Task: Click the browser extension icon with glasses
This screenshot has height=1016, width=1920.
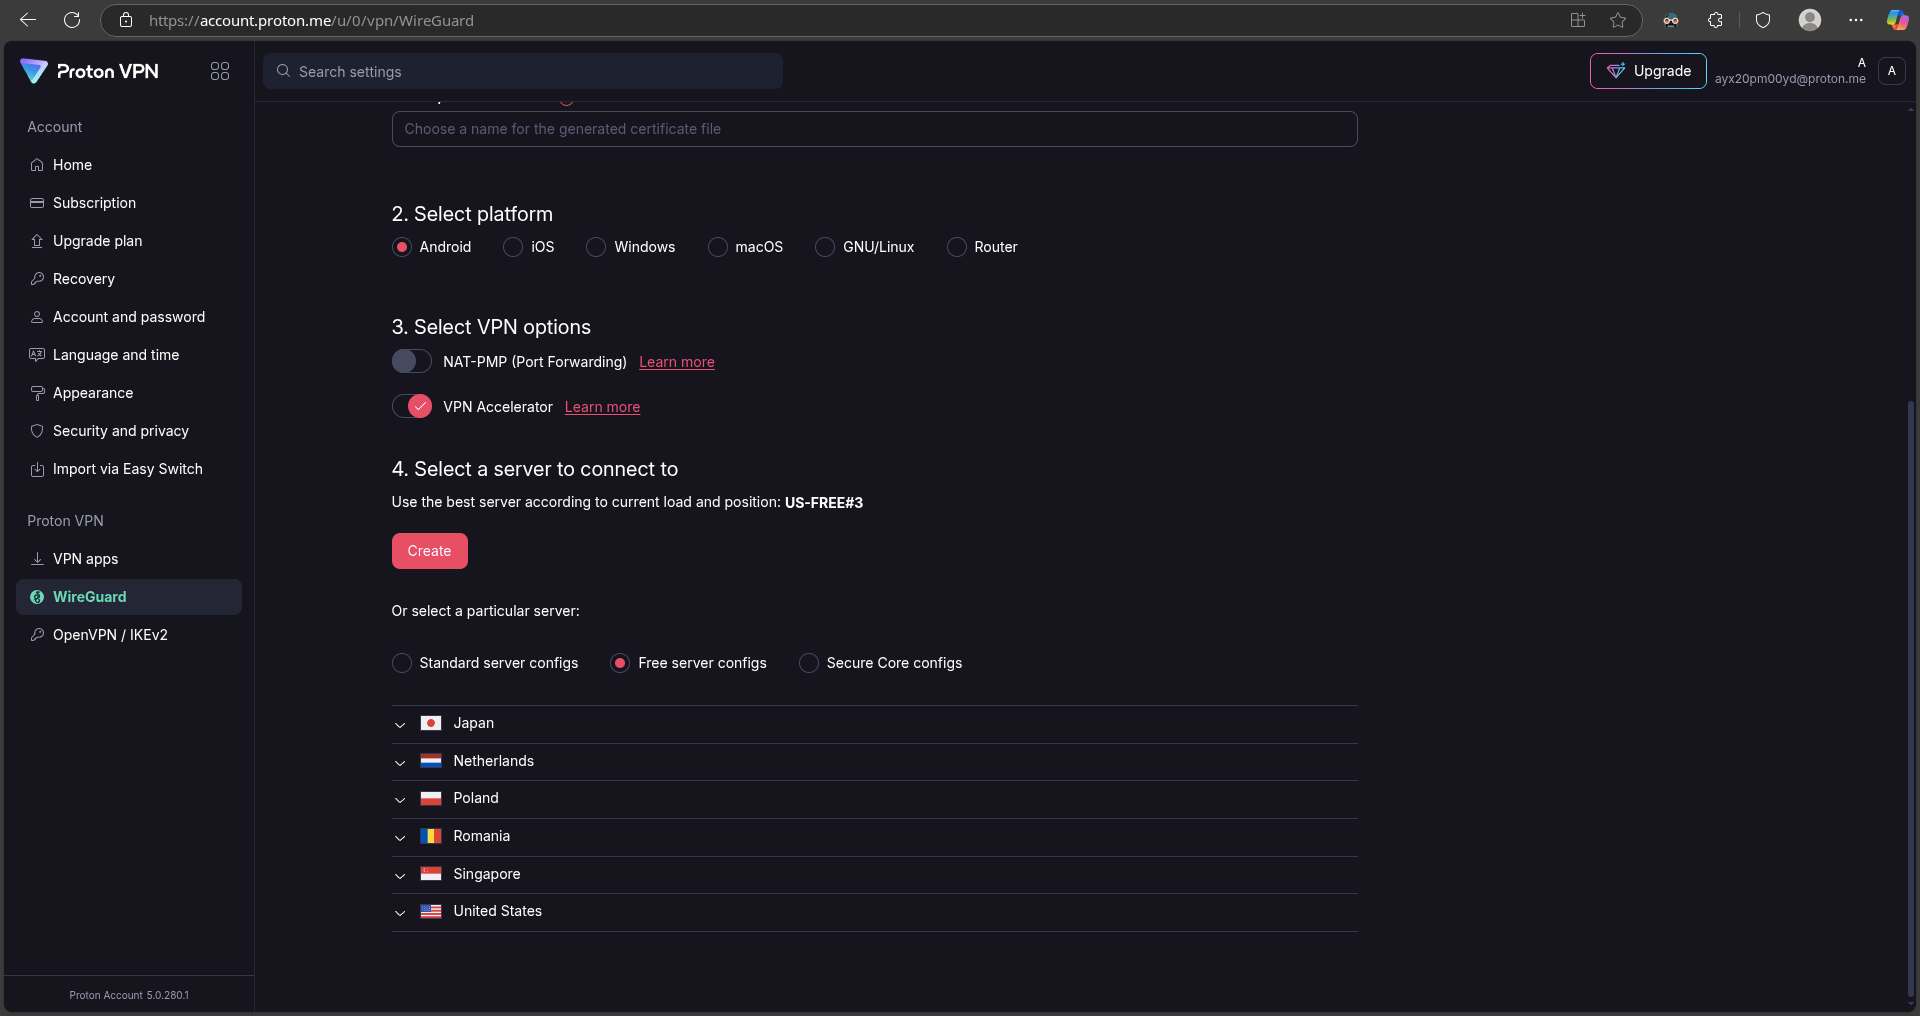Action: point(1671,20)
